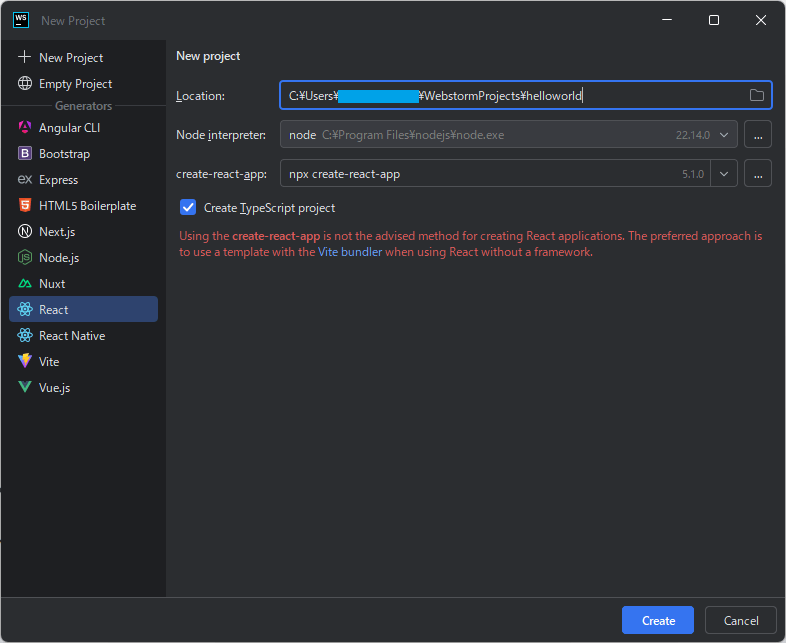This screenshot has height=643, width=786.
Task: Click the Nuxt logo icon
Action: (x=25, y=284)
